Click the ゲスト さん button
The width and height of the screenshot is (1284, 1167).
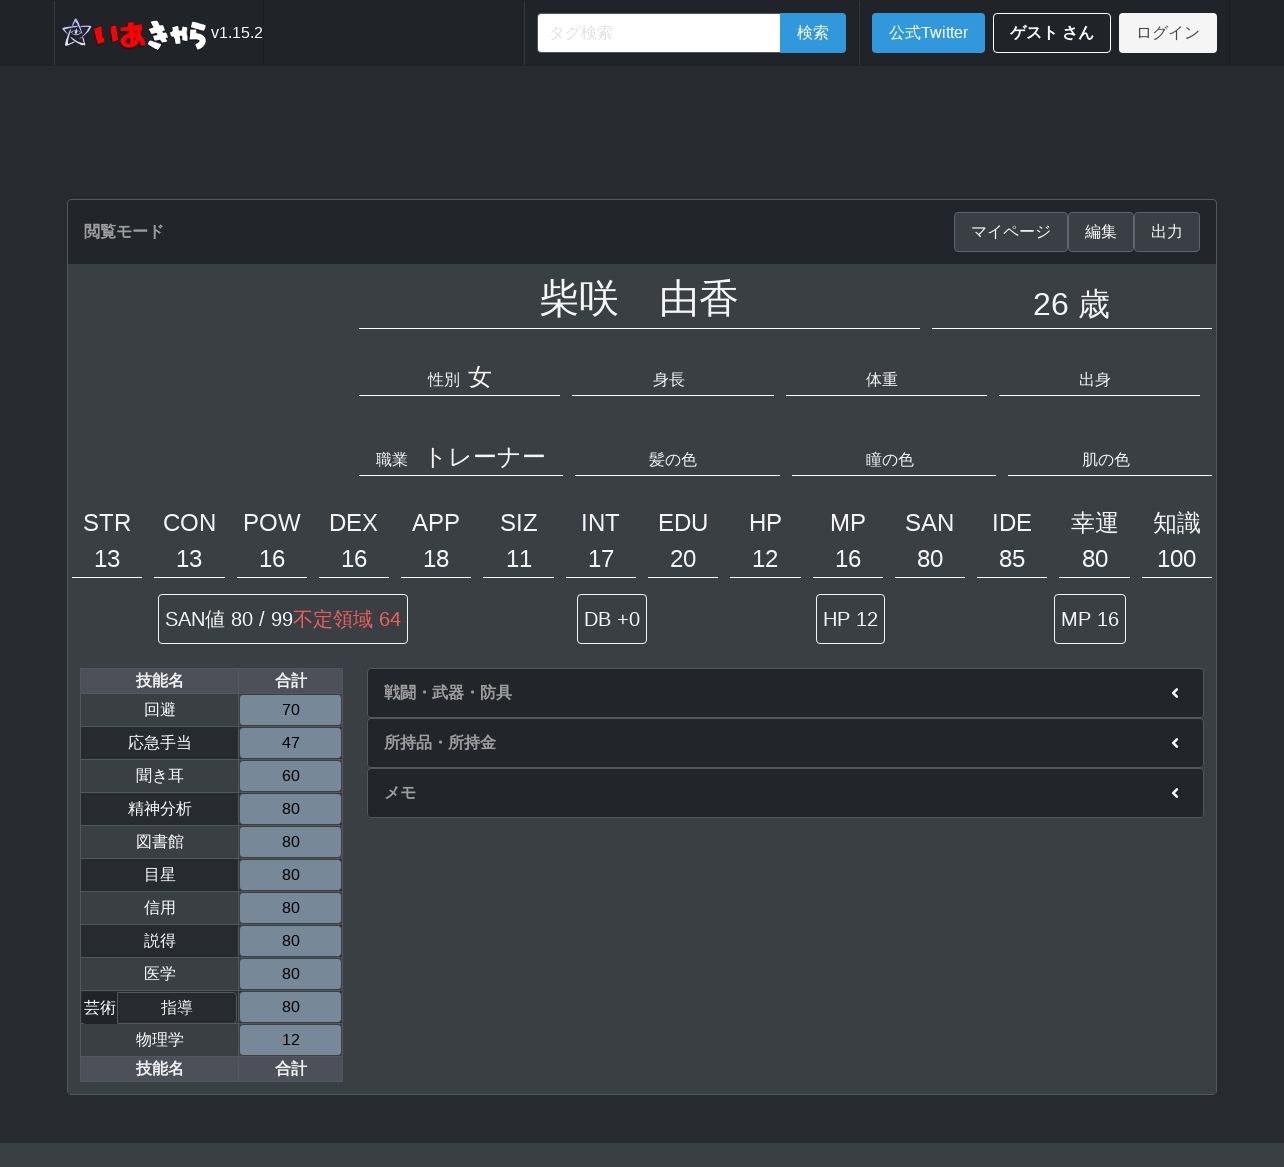click(1052, 33)
